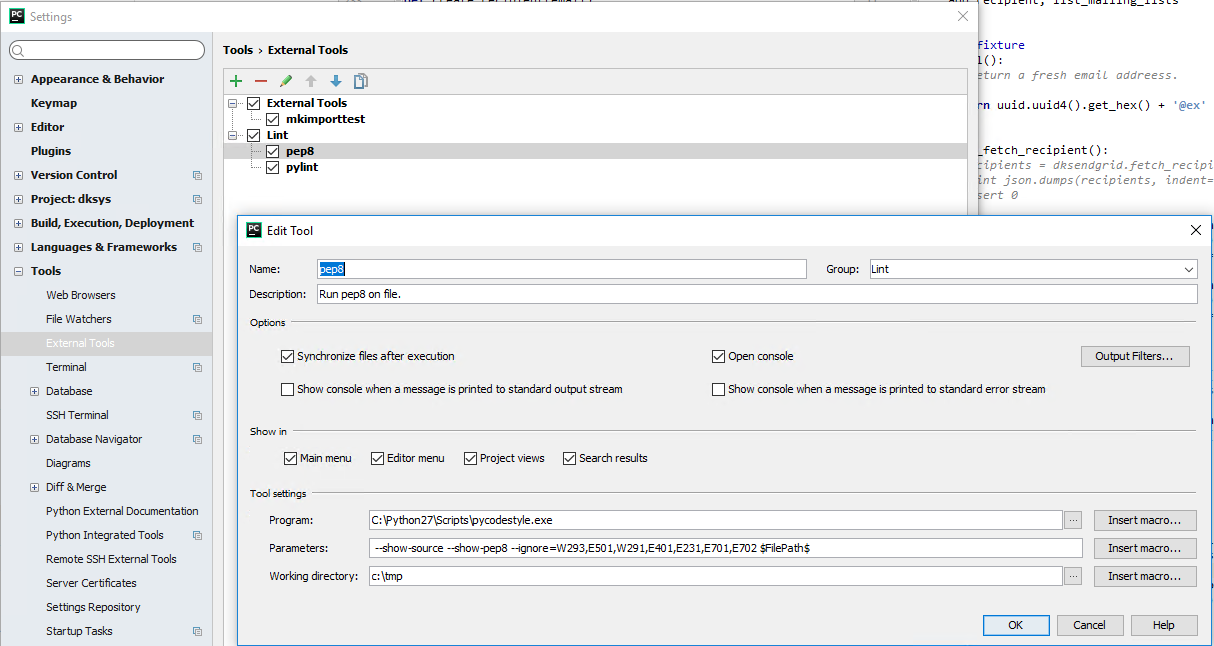Move selected tool down with blue arrow
Viewport: 1214px width, 646px height.
click(x=336, y=81)
